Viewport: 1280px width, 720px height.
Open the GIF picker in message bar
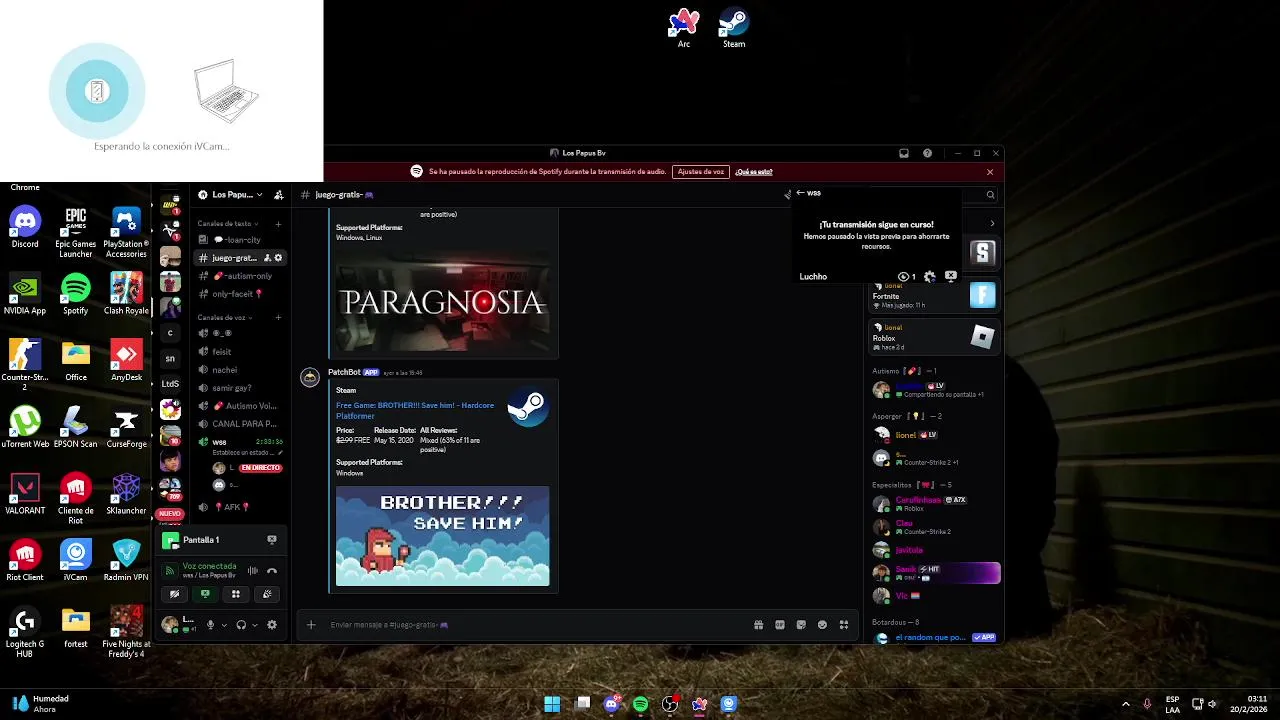780,625
